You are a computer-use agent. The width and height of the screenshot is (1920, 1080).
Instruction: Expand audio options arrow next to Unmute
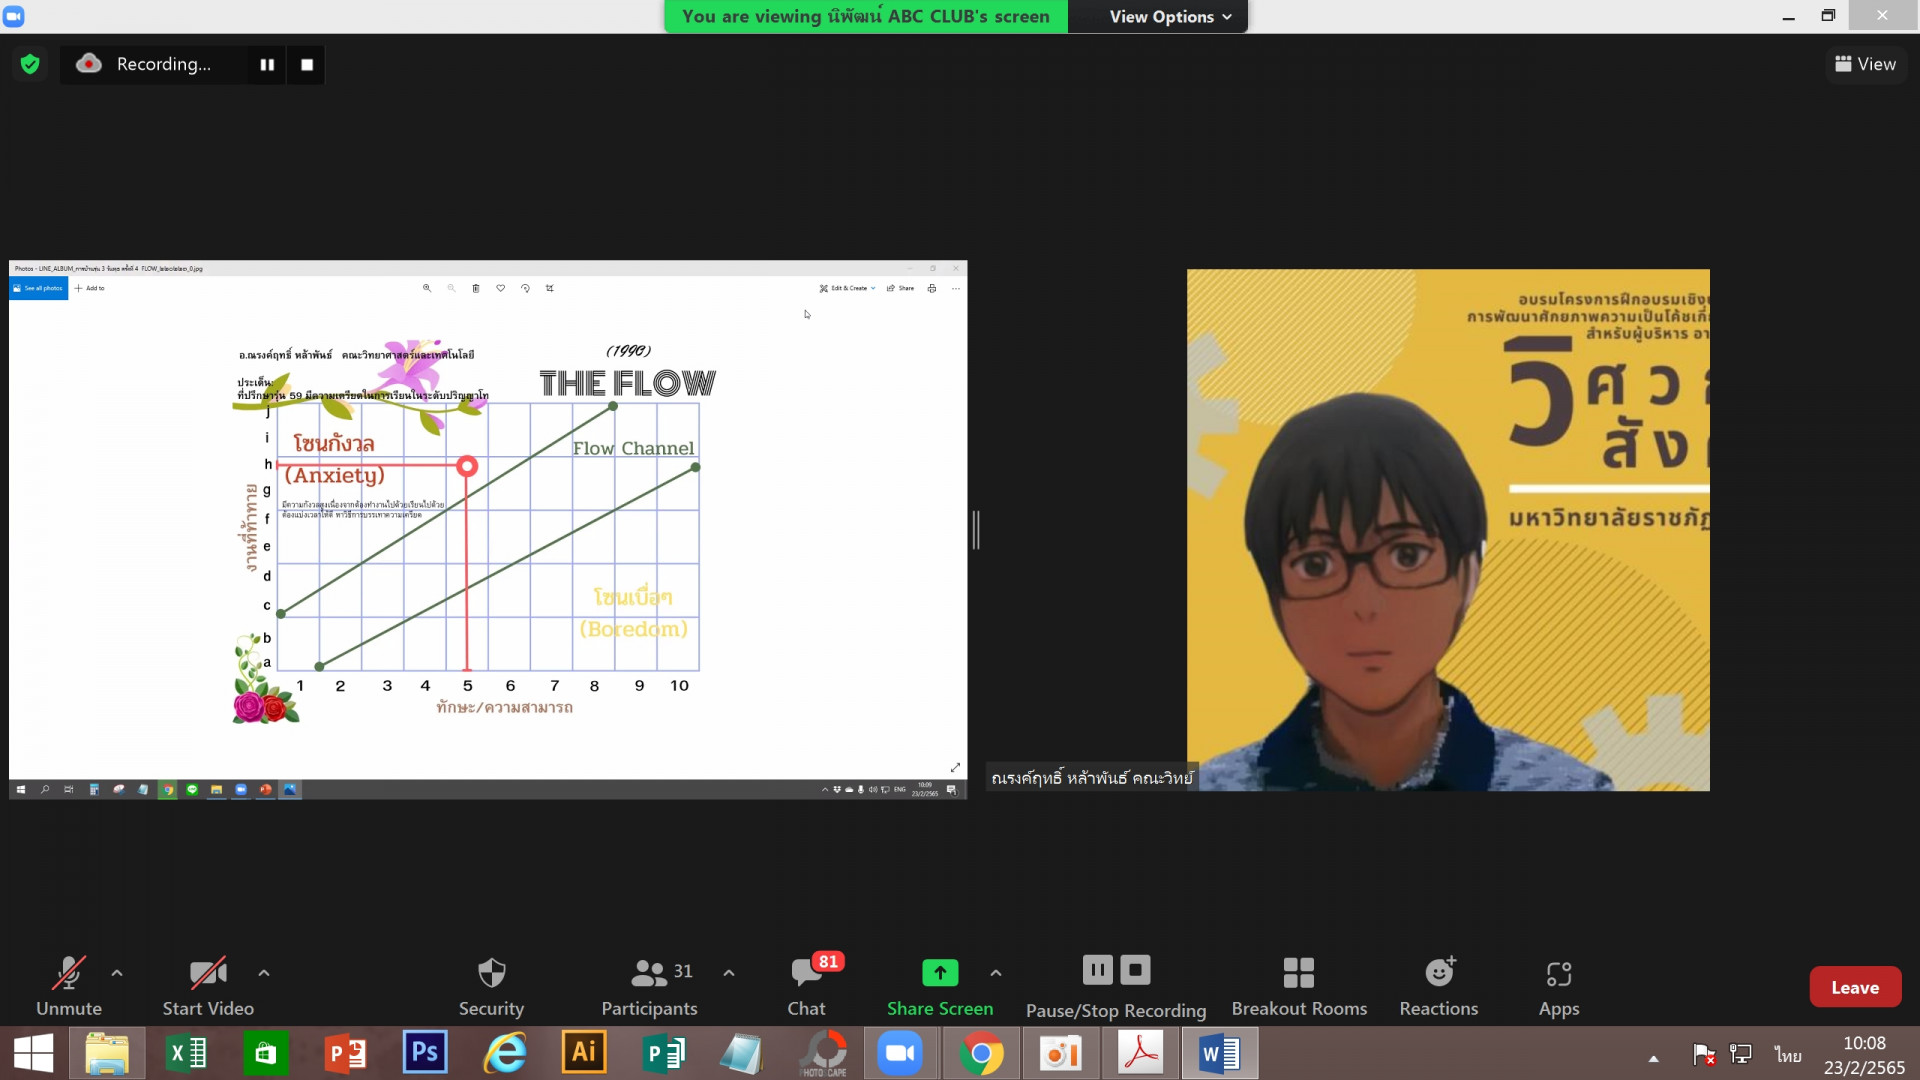pyautogui.click(x=117, y=972)
